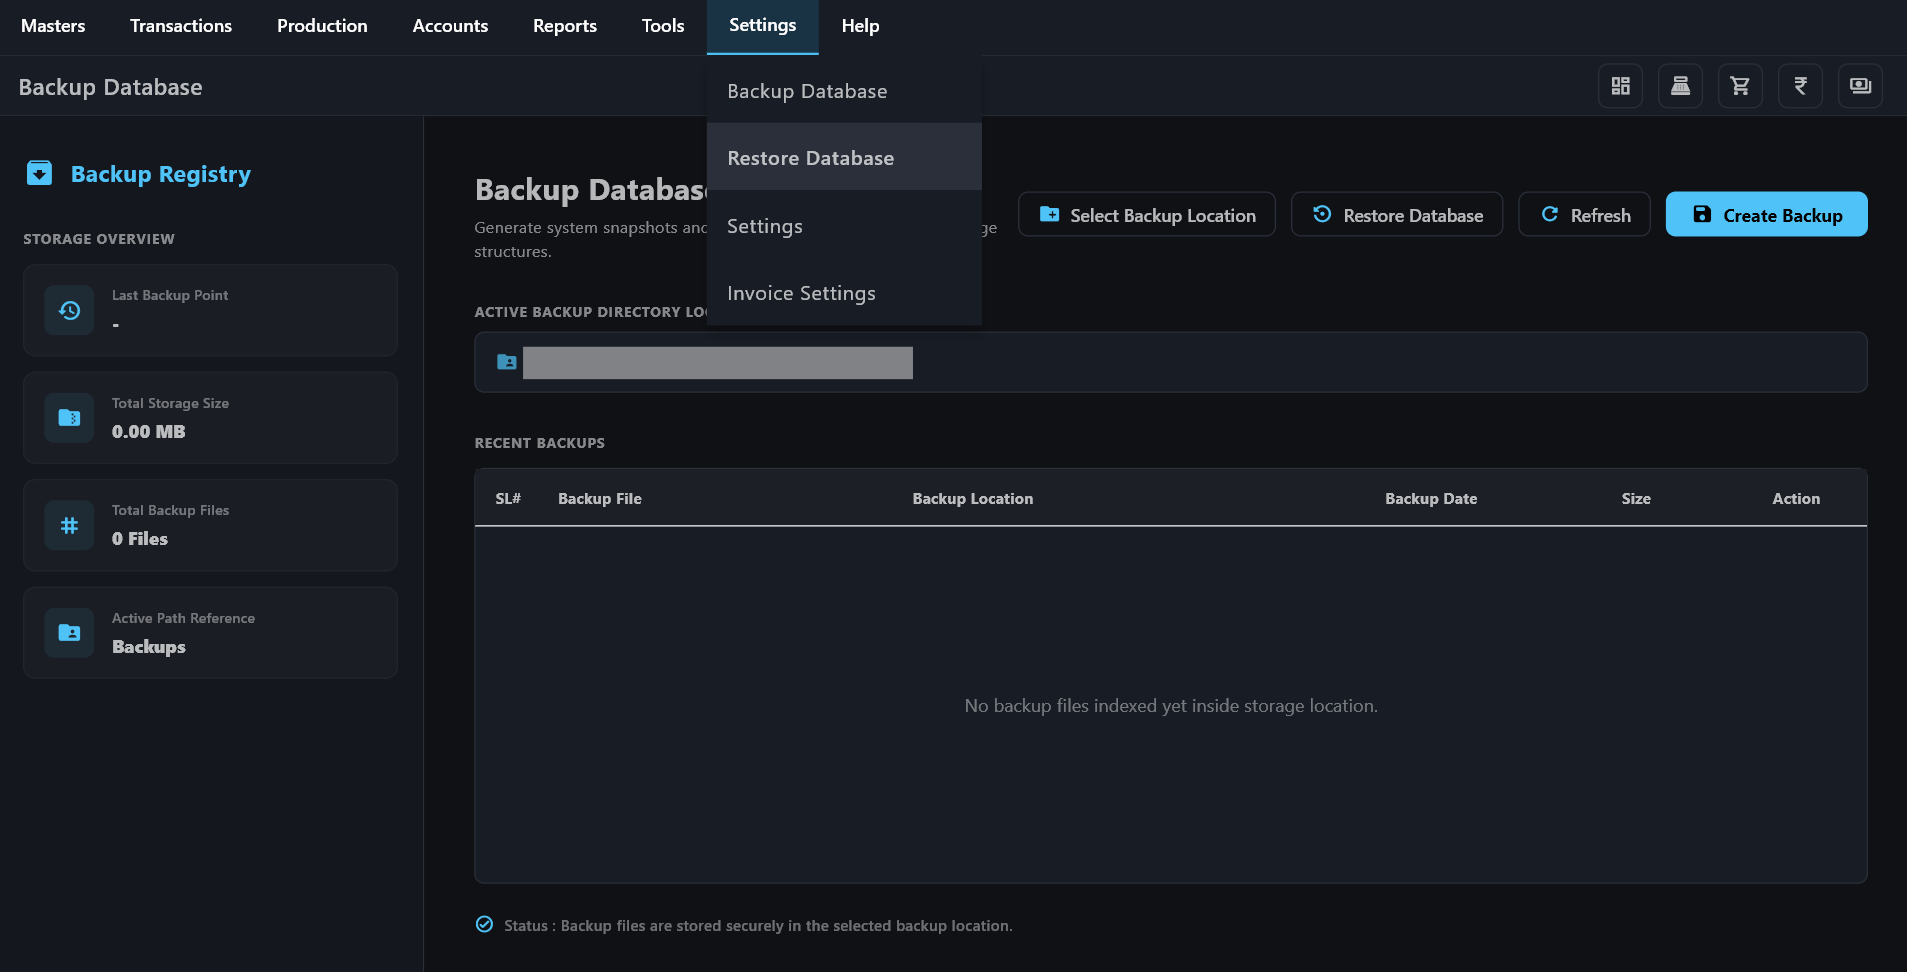Click the 0 Files value
This screenshot has width=1907, height=972.
140,539
